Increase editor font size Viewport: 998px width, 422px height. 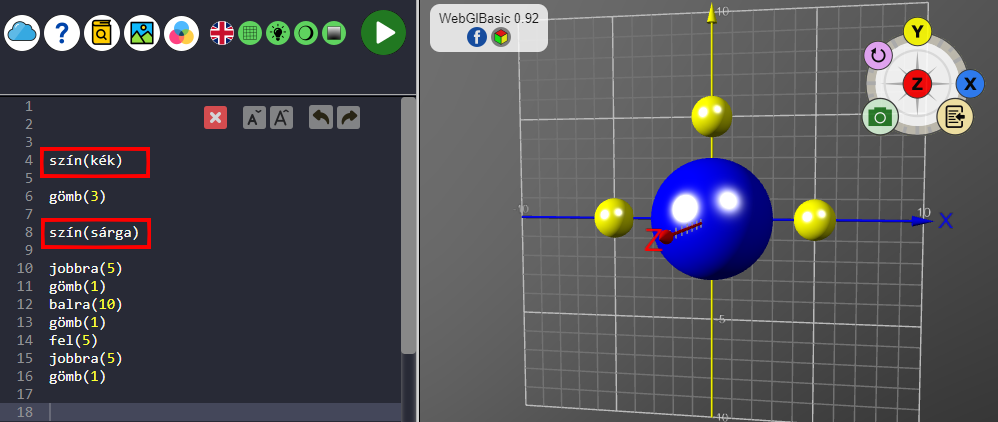[x=282, y=118]
